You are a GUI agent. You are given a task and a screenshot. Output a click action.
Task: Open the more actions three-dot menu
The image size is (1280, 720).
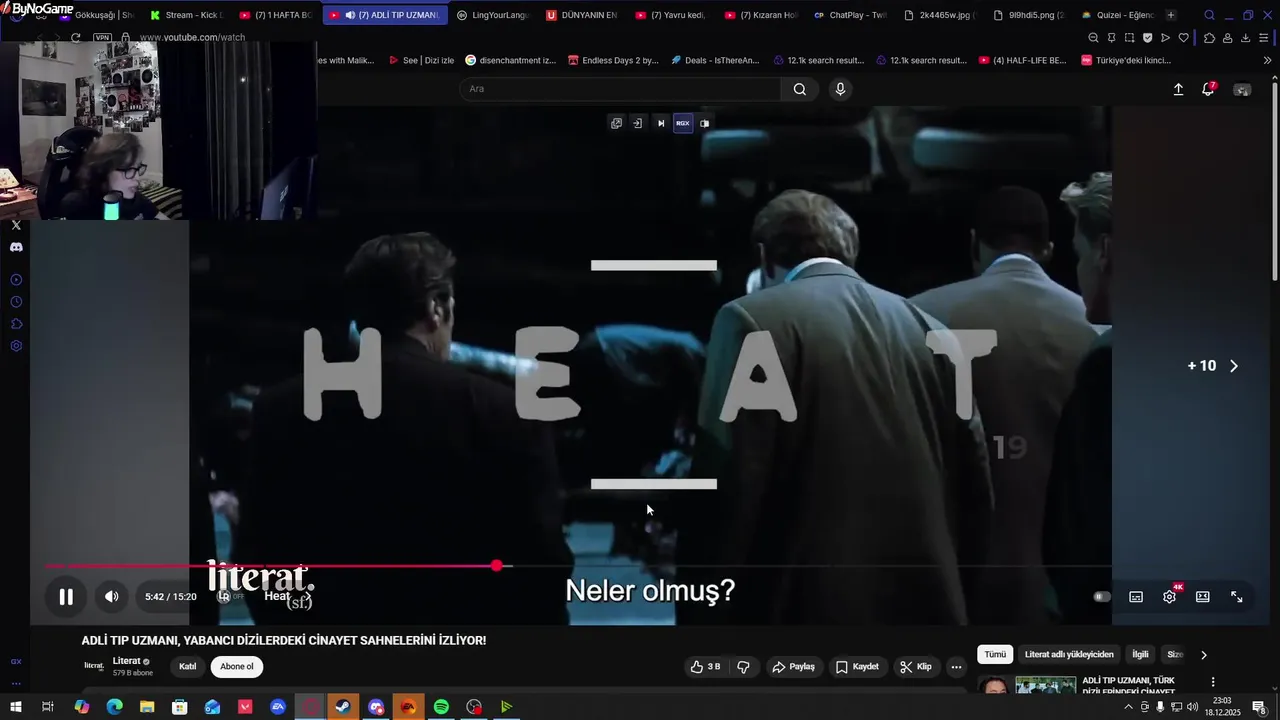pyautogui.click(x=956, y=667)
